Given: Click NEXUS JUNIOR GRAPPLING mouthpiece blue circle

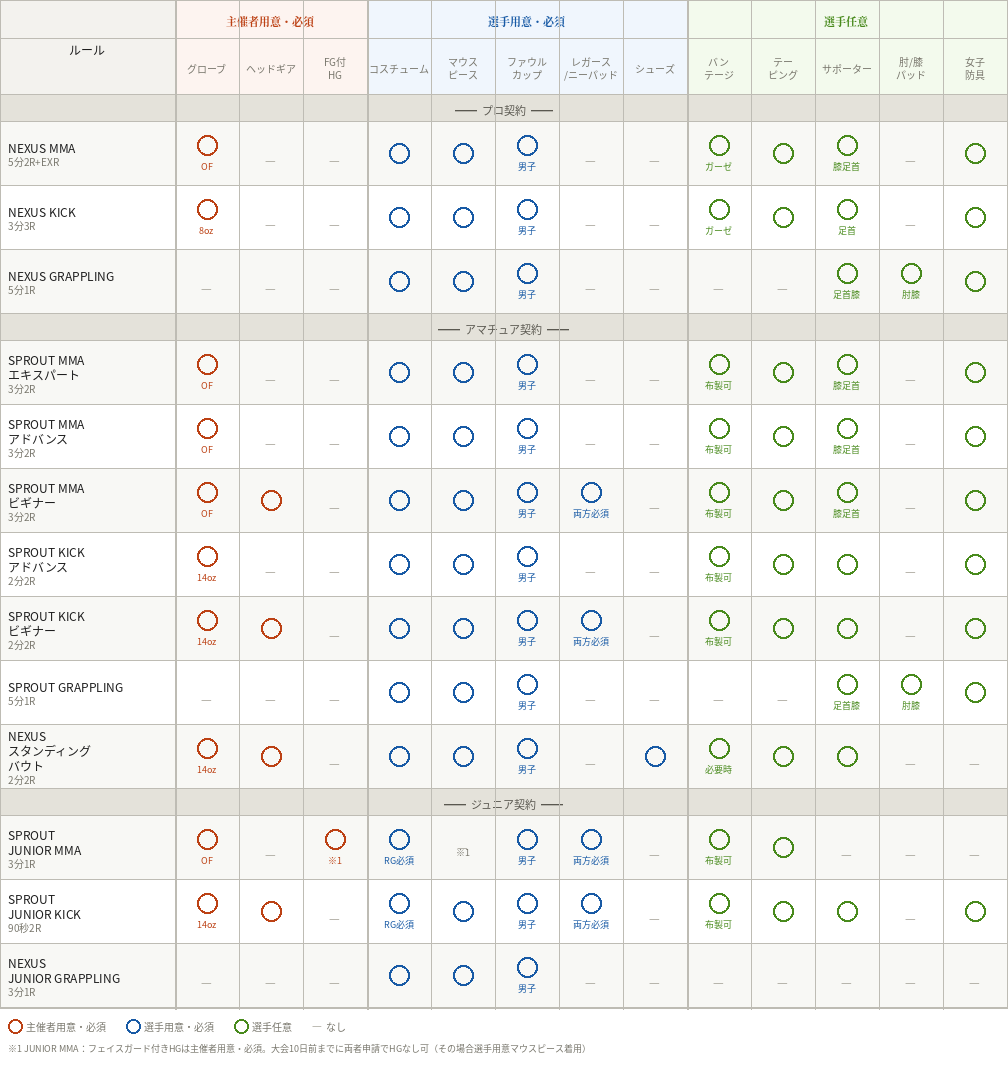Looking at the screenshot, I should tap(463, 976).
